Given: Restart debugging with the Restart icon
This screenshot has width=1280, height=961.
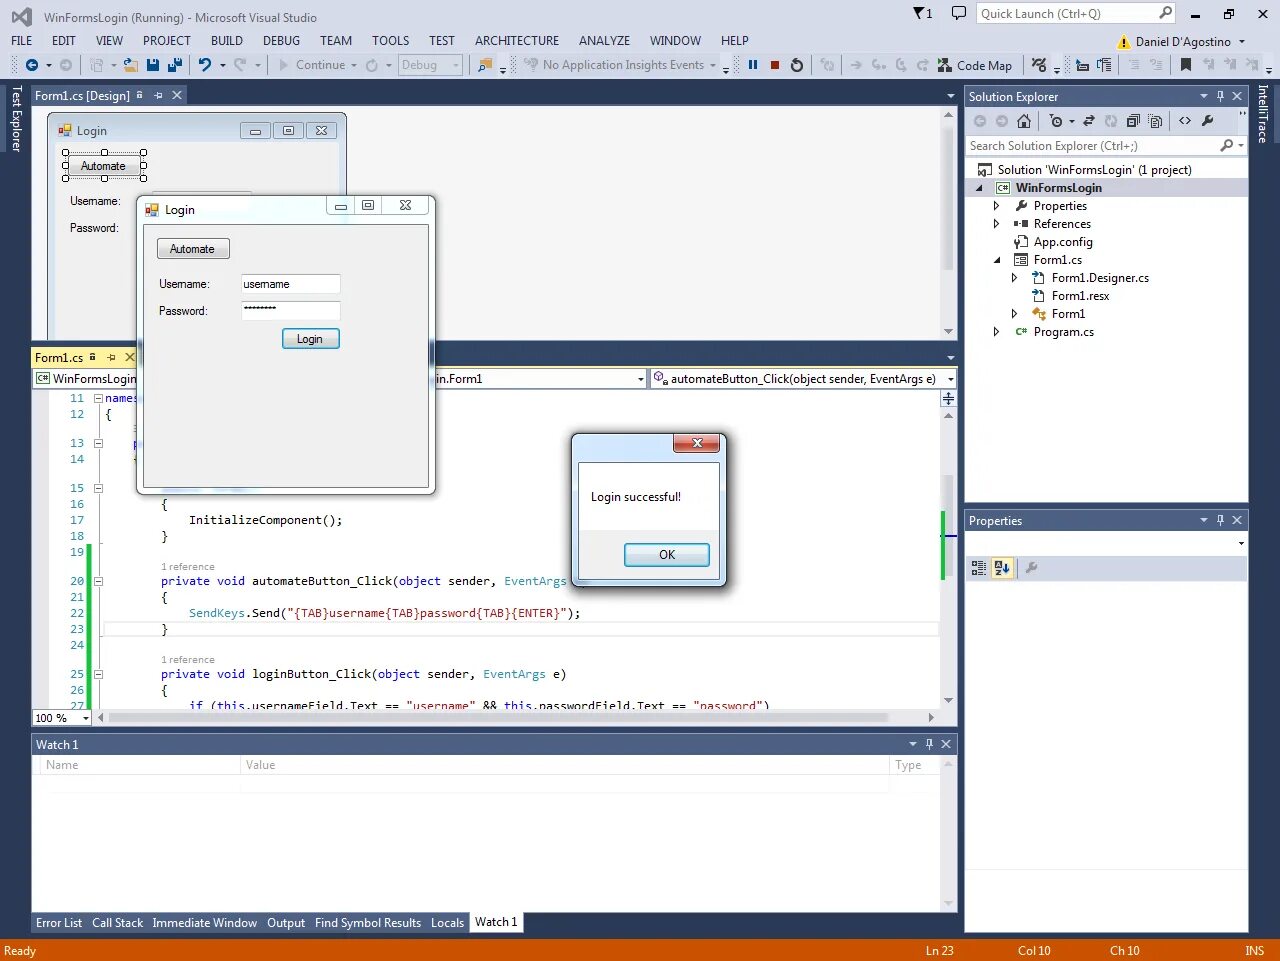Looking at the screenshot, I should (x=797, y=65).
